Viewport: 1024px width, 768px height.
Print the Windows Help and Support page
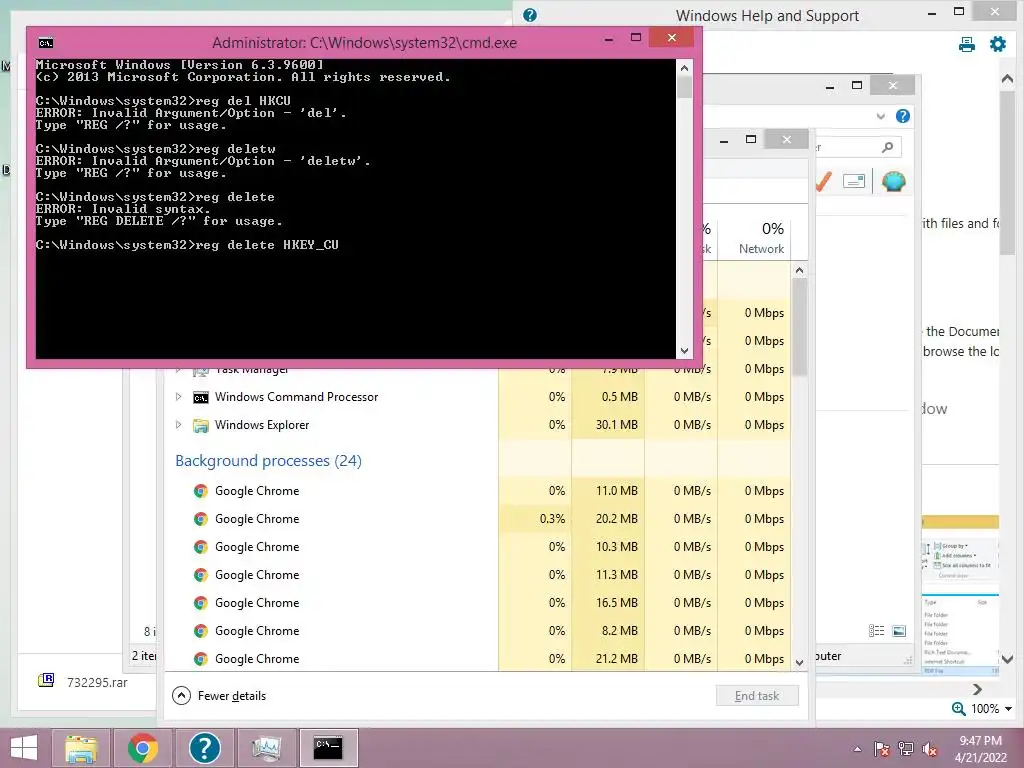point(967,44)
